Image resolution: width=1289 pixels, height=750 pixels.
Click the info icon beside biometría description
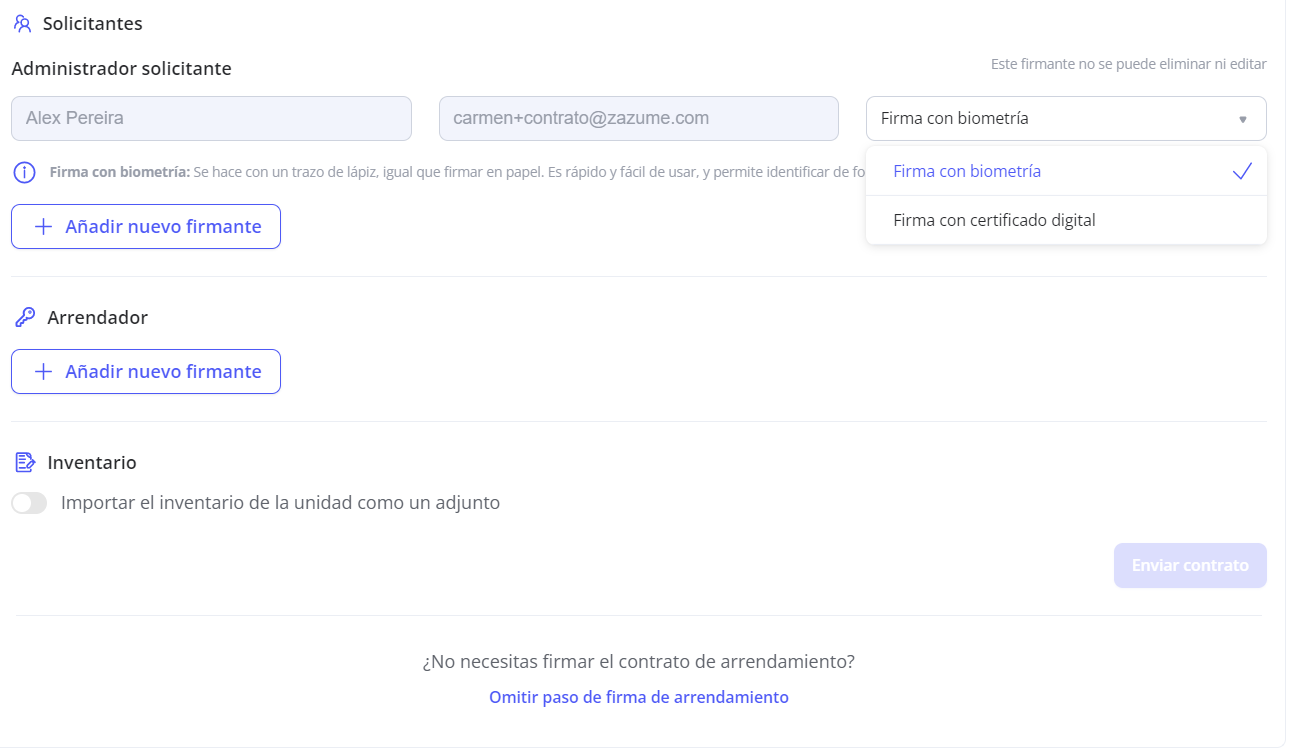pos(24,172)
